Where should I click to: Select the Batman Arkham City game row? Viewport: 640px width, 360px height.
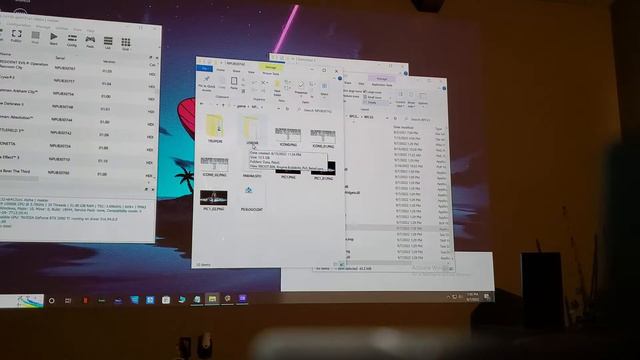[x=78, y=93]
